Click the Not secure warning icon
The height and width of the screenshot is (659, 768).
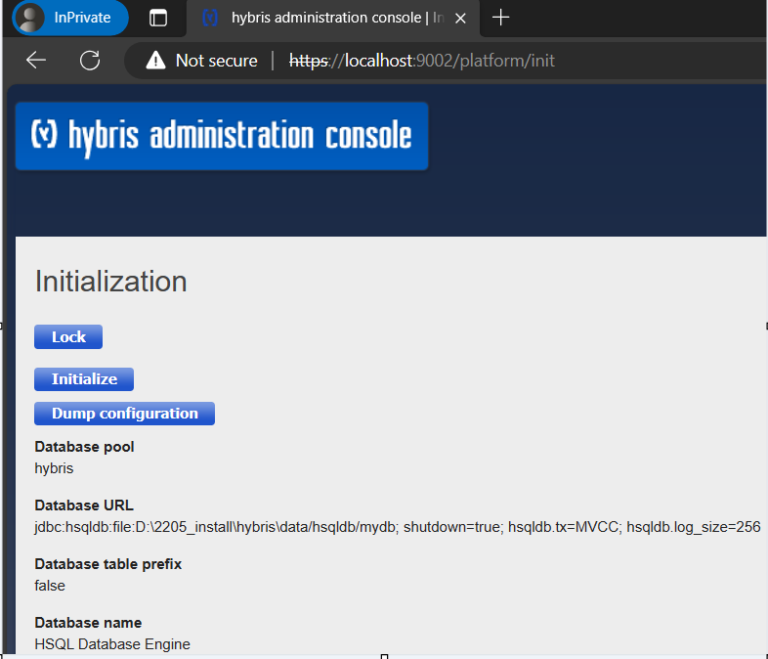[x=156, y=61]
